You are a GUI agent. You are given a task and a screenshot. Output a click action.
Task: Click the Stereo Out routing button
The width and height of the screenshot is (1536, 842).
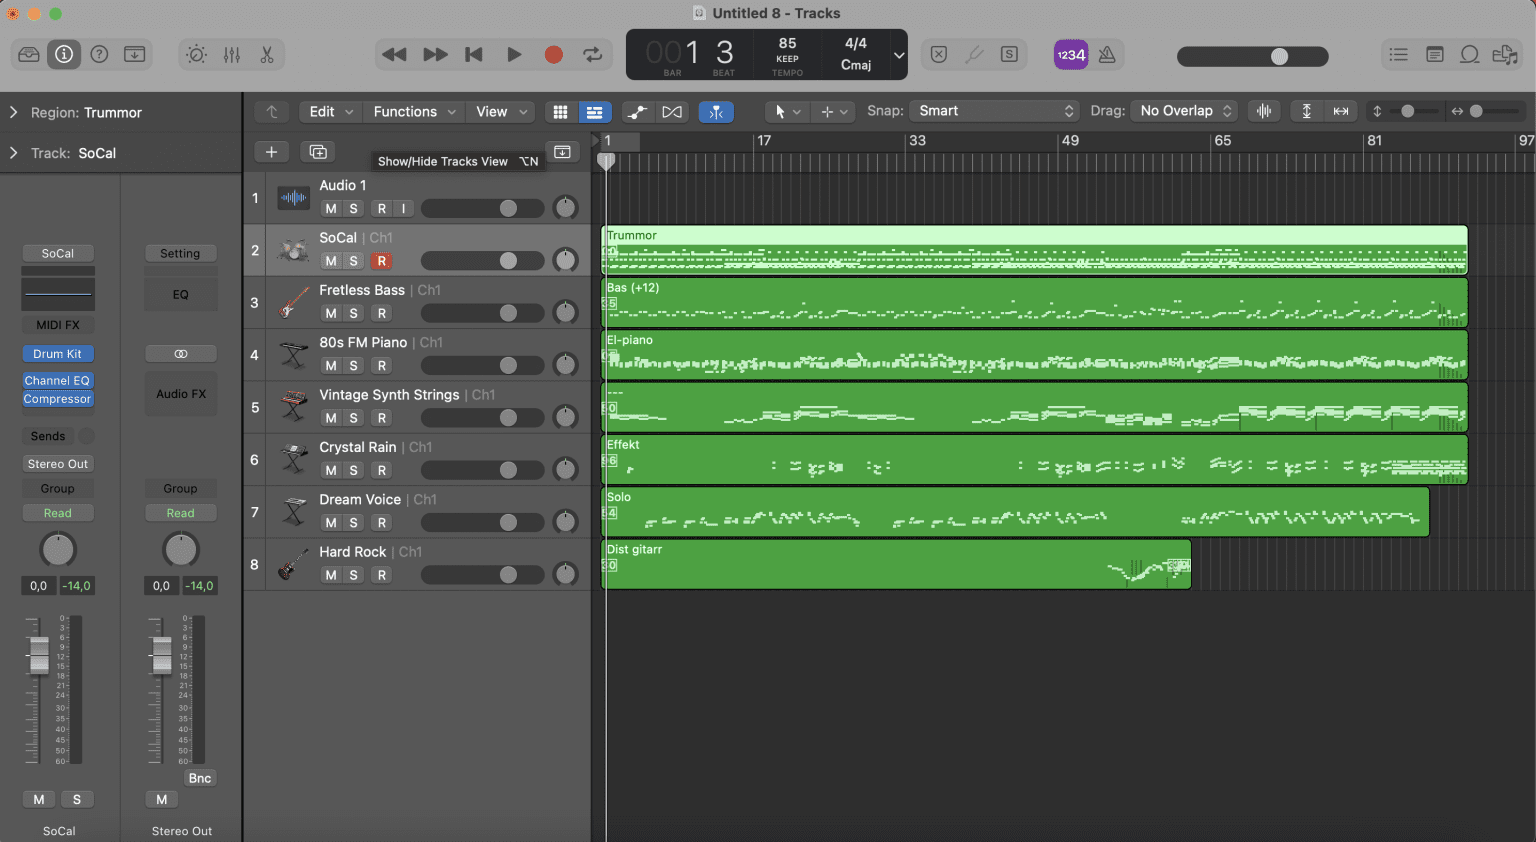coord(57,463)
